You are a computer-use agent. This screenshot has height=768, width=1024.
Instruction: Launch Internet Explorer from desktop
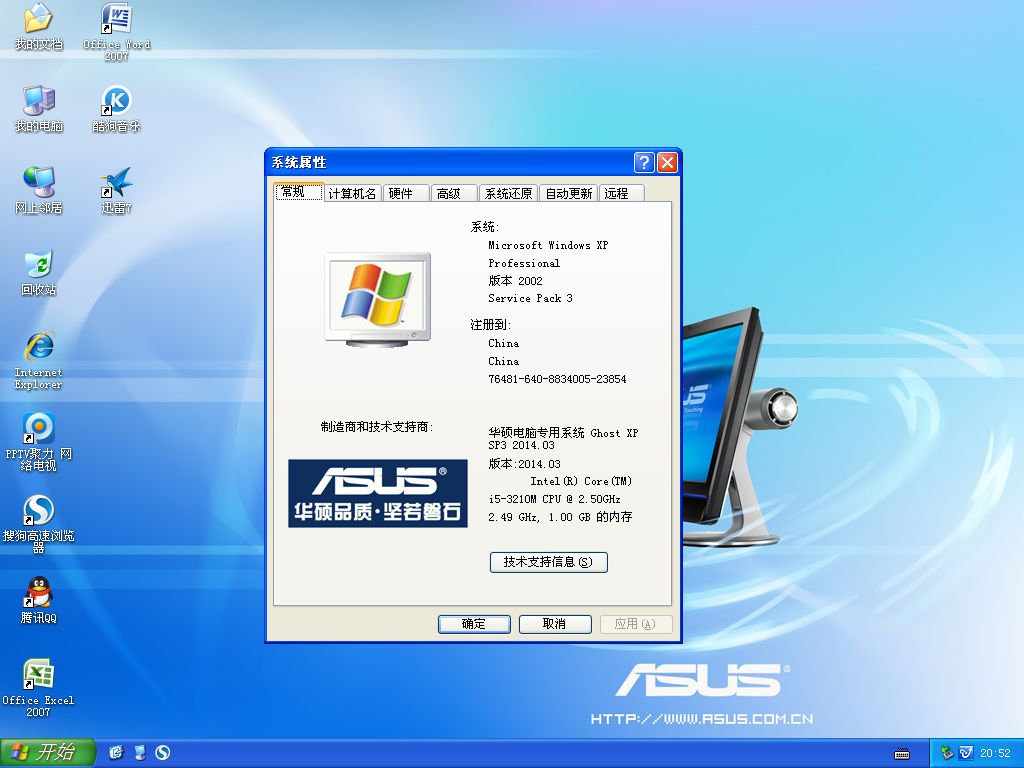click(x=38, y=346)
